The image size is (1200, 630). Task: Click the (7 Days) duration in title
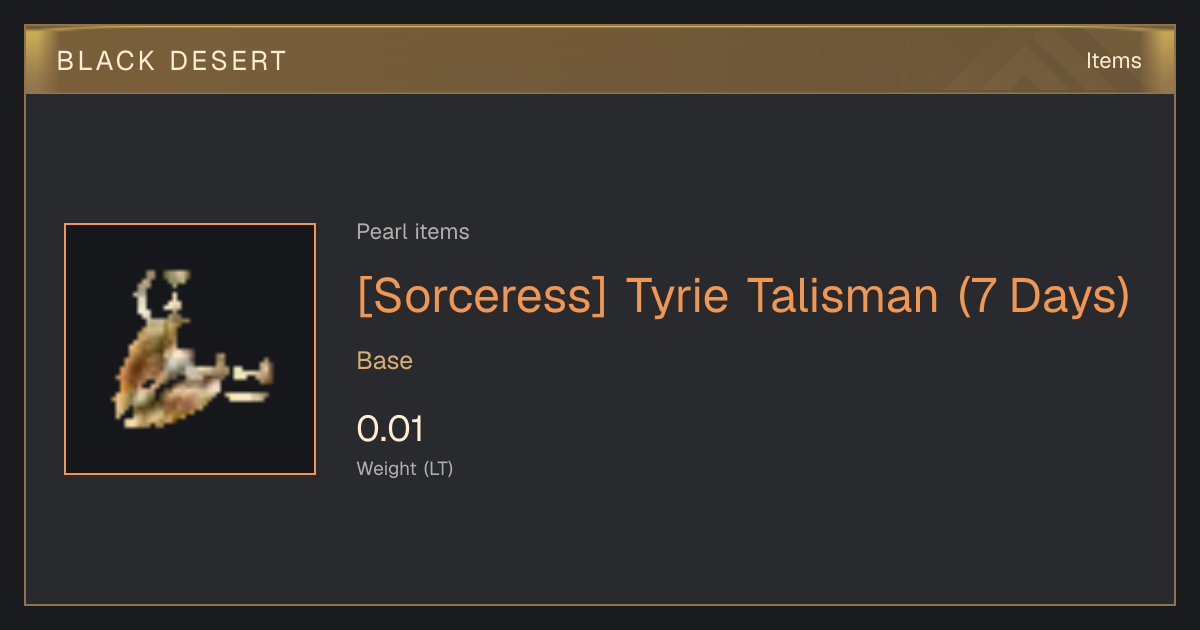point(1043,296)
